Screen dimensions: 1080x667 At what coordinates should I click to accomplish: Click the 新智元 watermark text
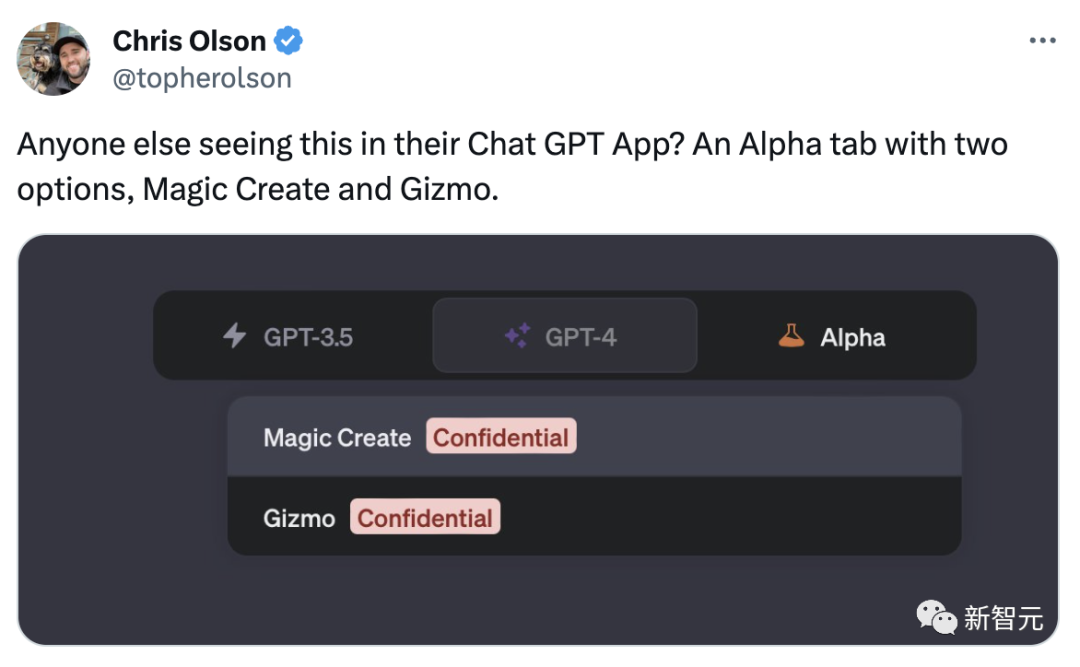(x=1003, y=618)
